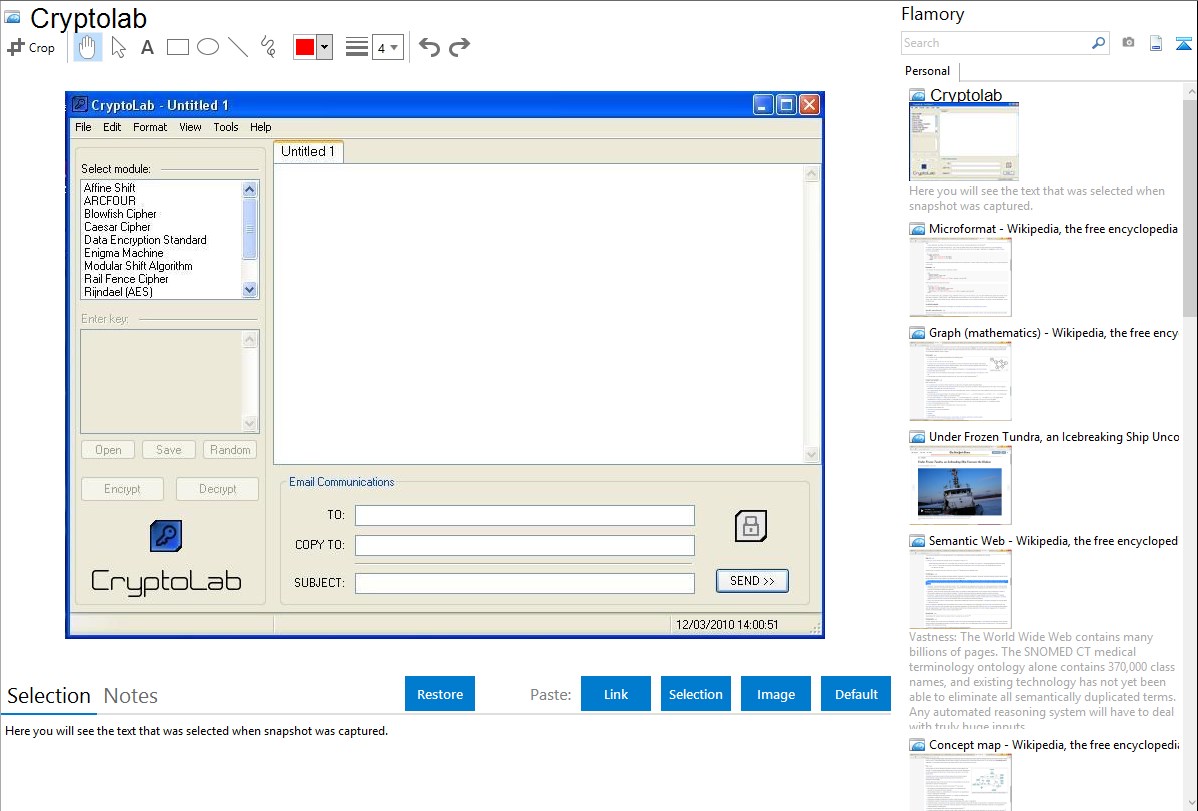Select the Caesar Cipher module
Screen dimensions: 1198x811
(x=117, y=227)
